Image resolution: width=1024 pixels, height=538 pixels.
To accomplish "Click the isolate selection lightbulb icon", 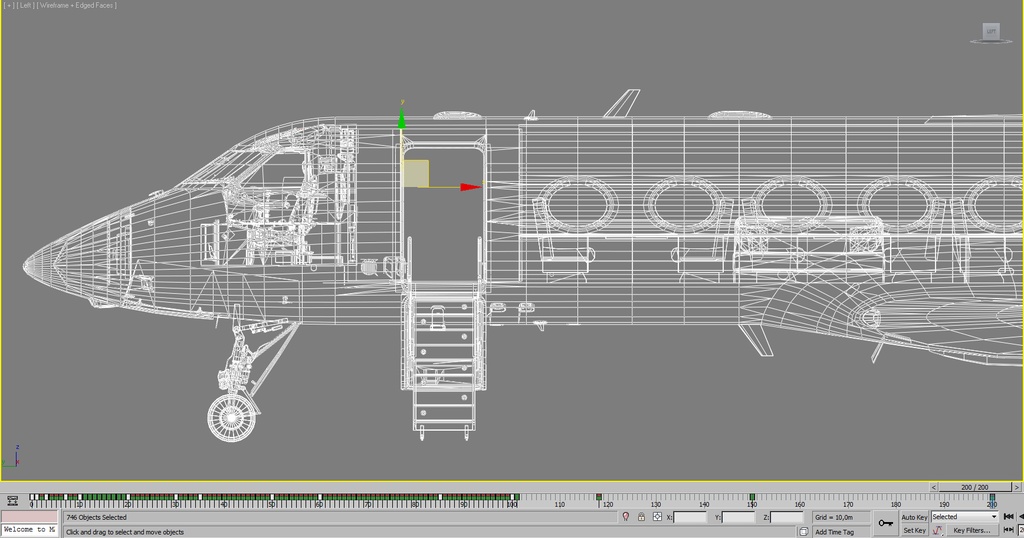I will (x=626, y=517).
